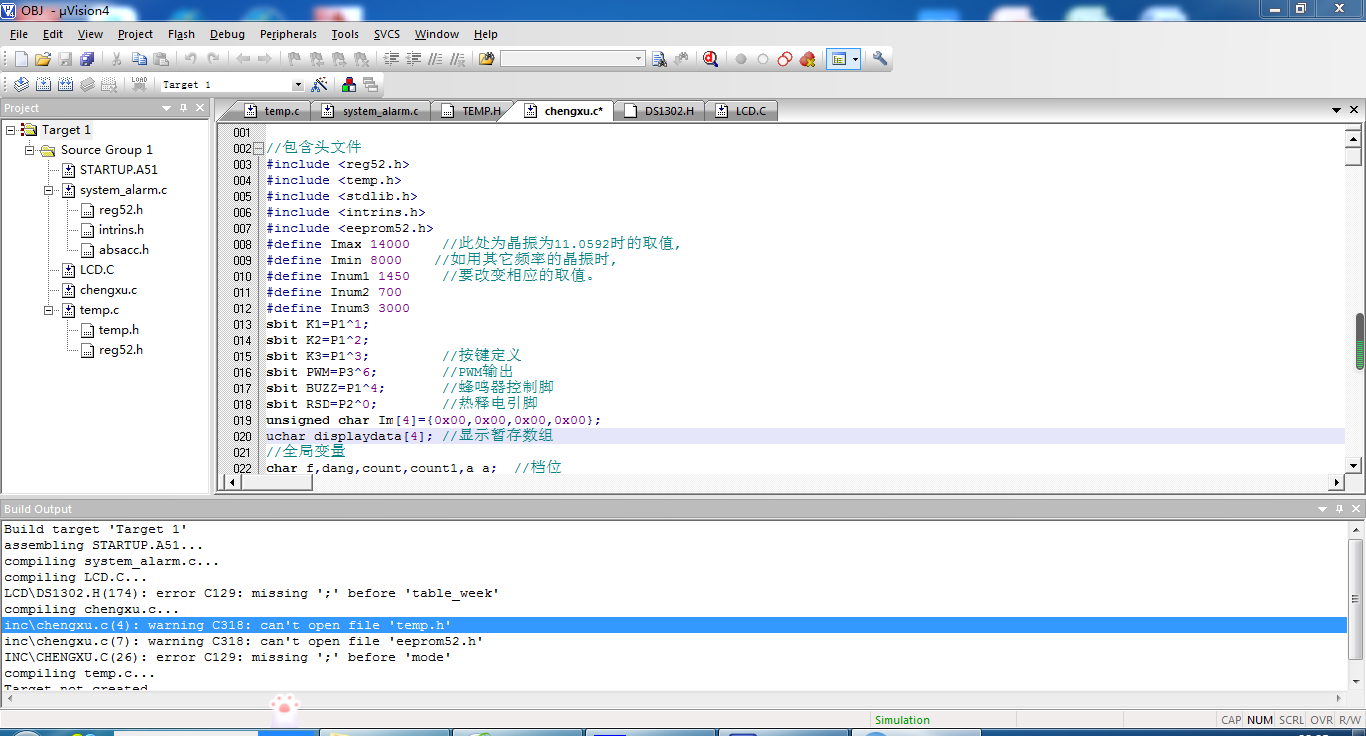The image size is (1366, 736).
Task: Click the Uncomment selection icon
Action: 457,59
